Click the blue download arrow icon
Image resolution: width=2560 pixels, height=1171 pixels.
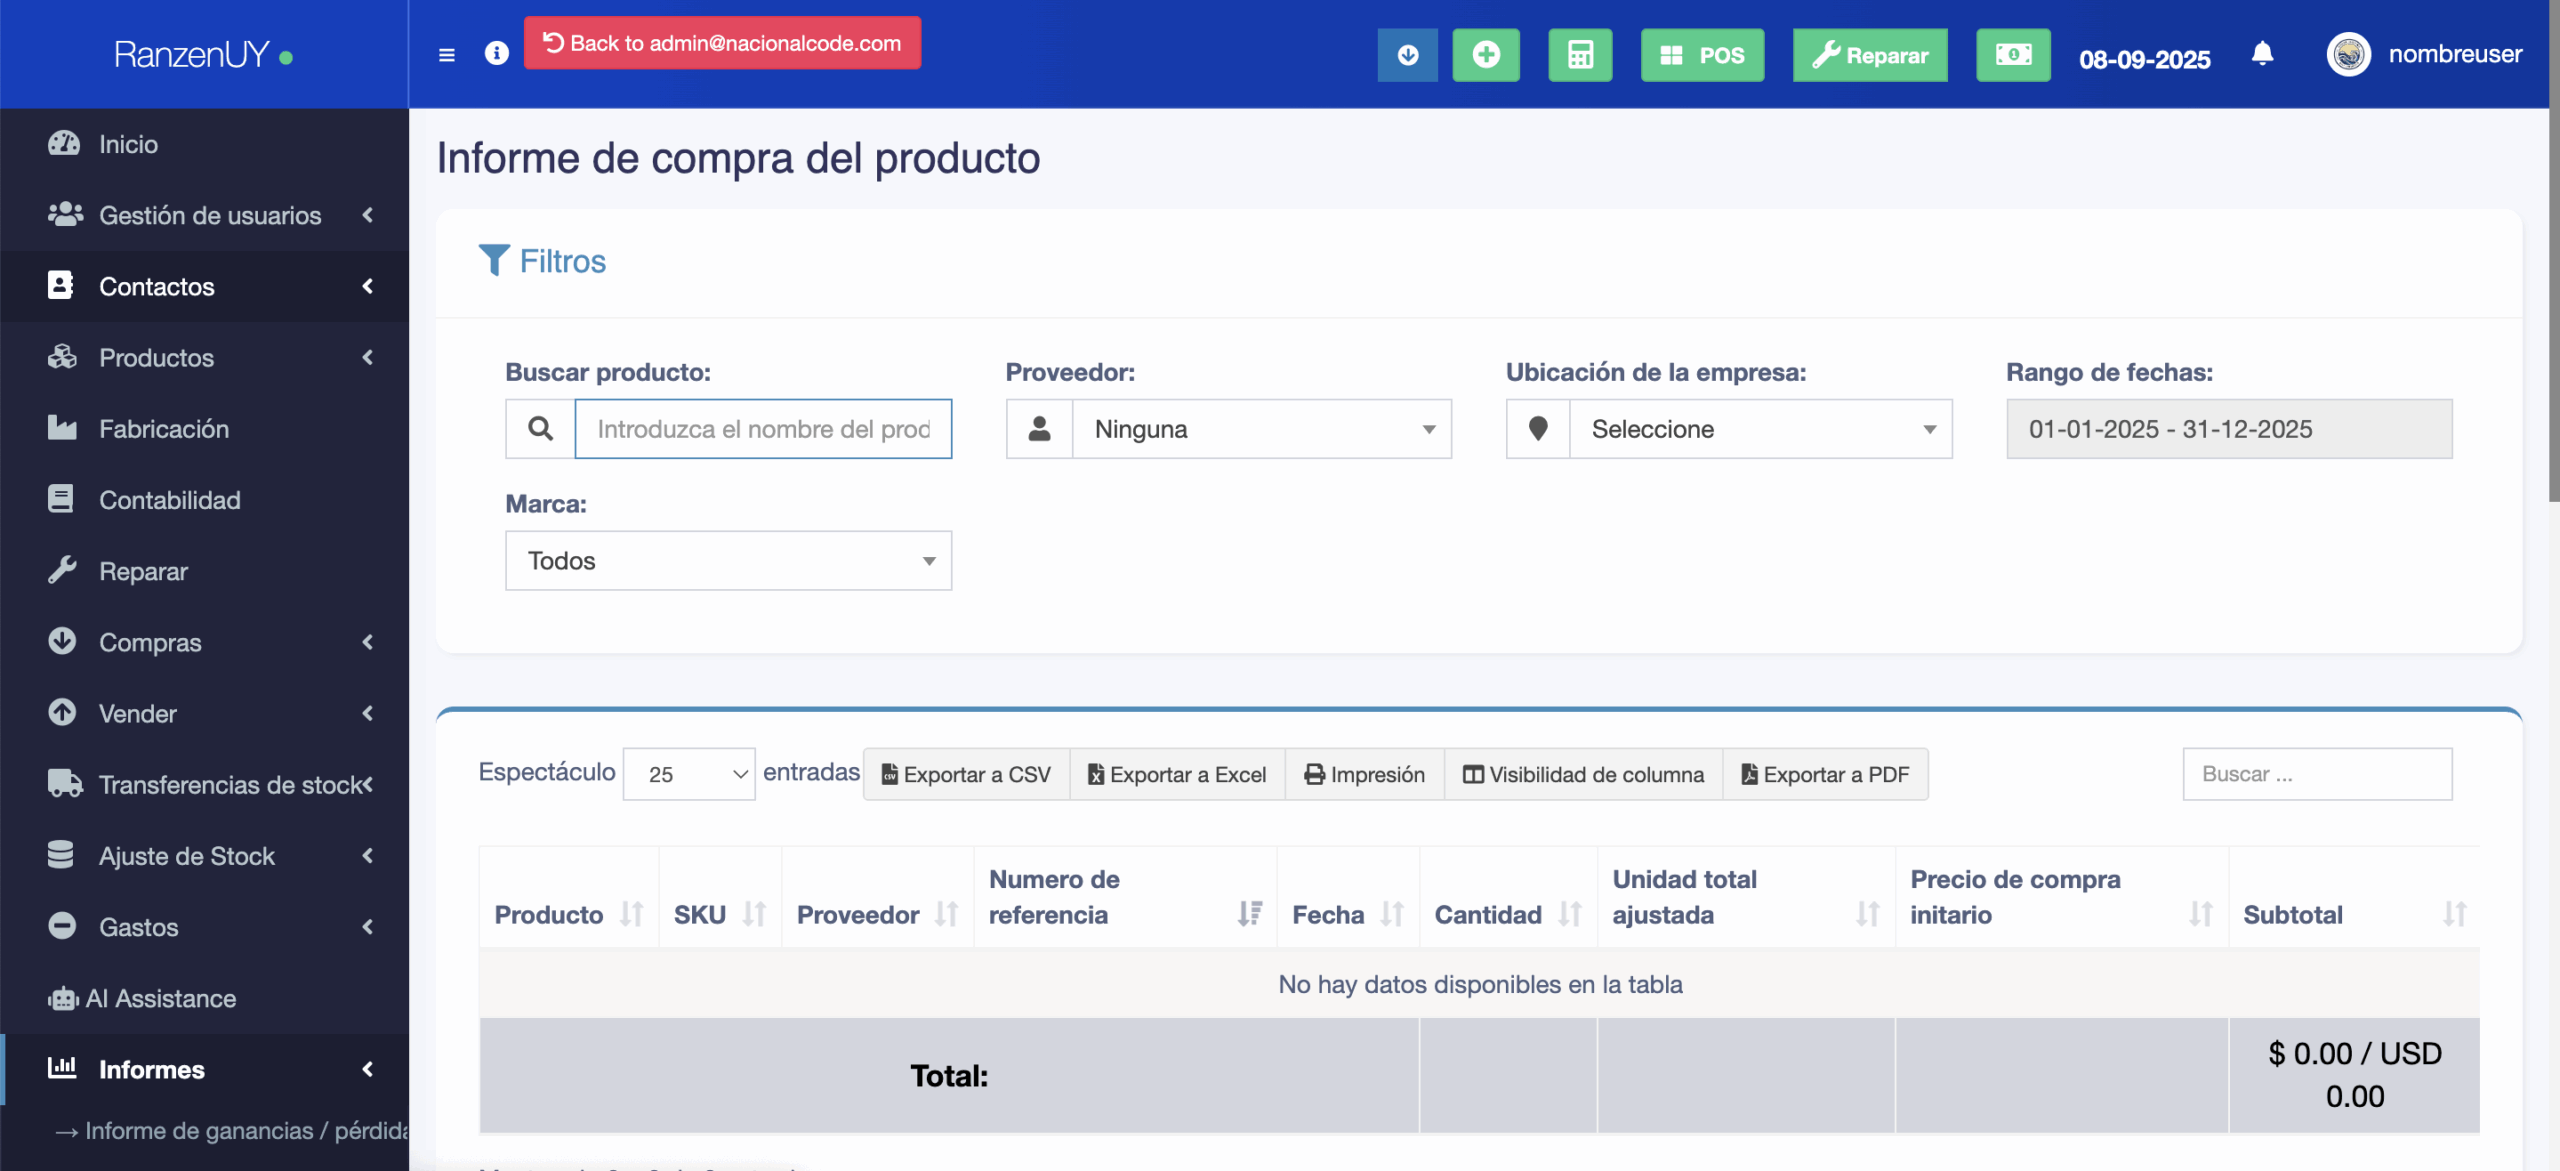(x=1407, y=55)
